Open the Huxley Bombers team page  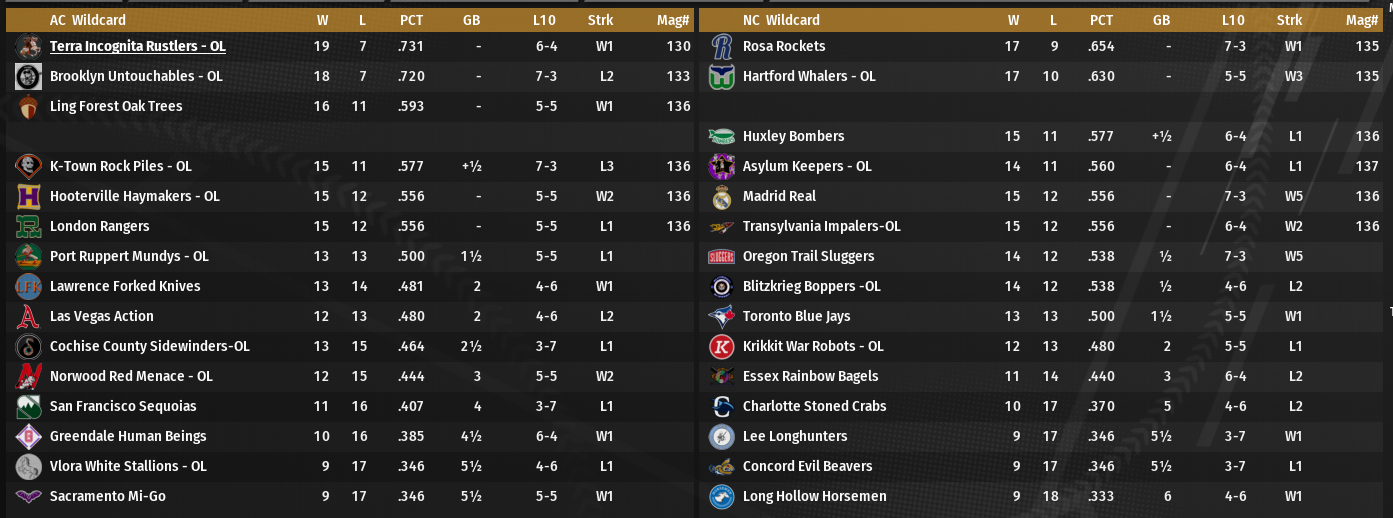tap(793, 136)
